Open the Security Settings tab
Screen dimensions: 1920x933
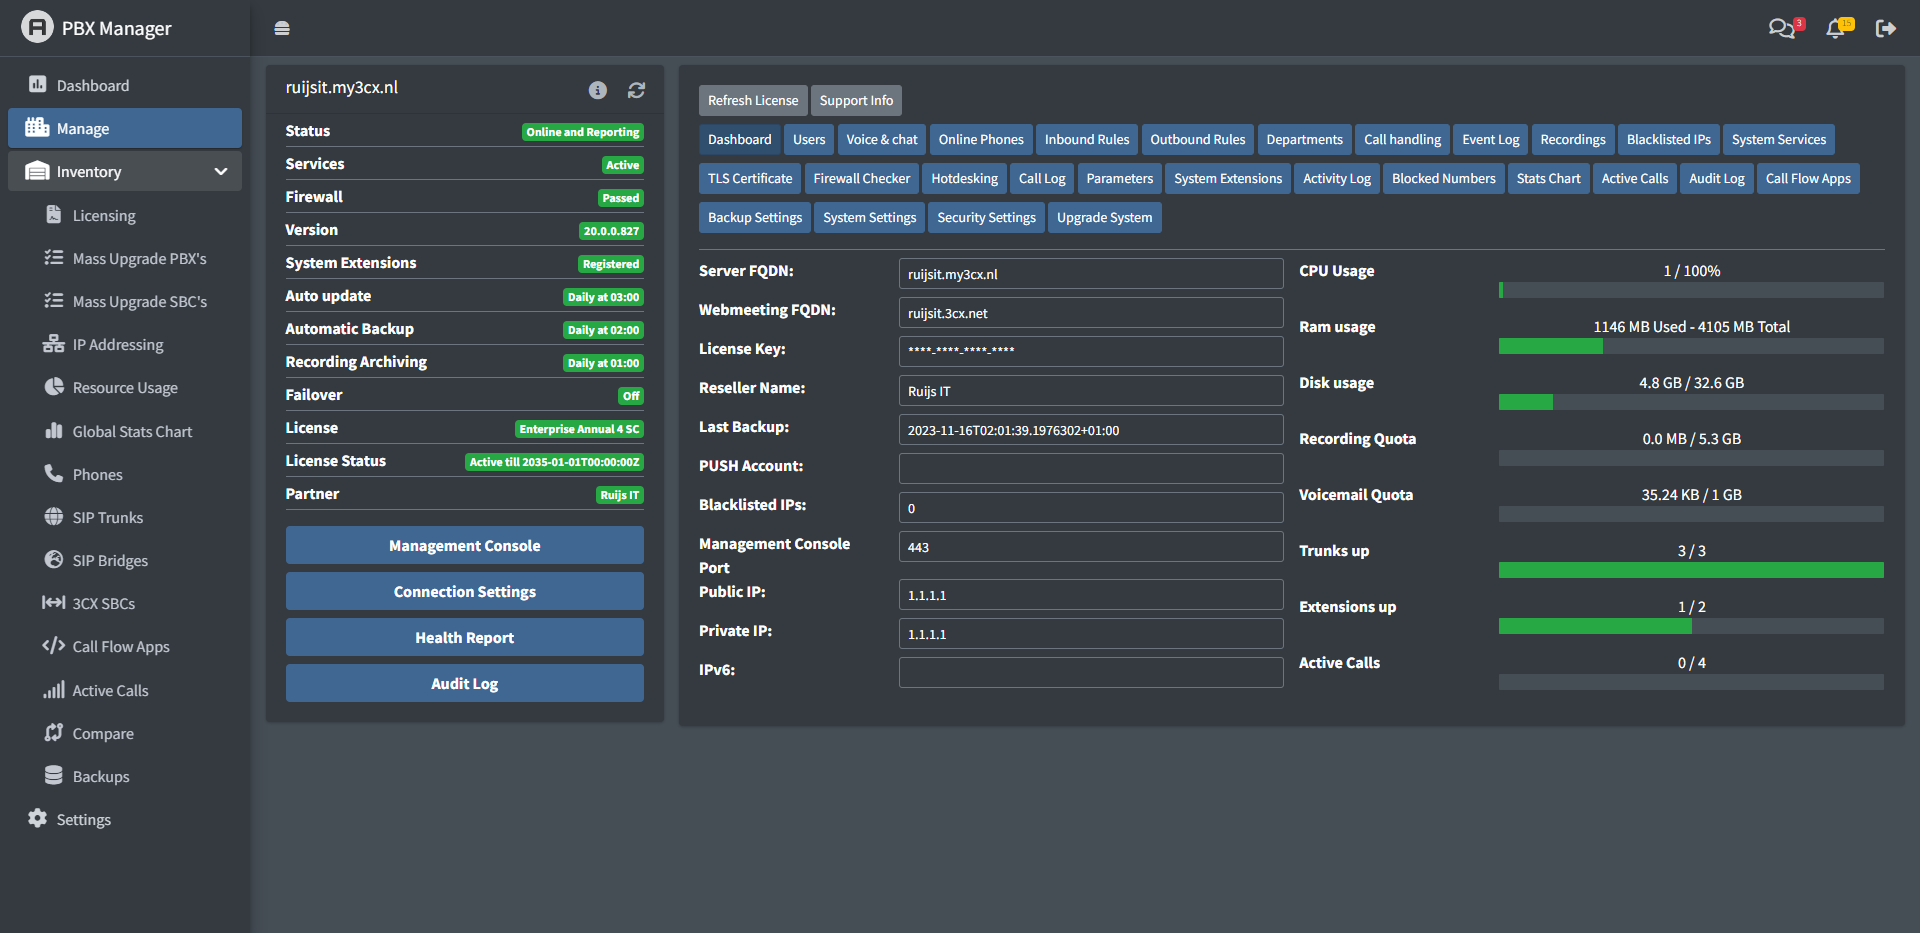coord(986,217)
